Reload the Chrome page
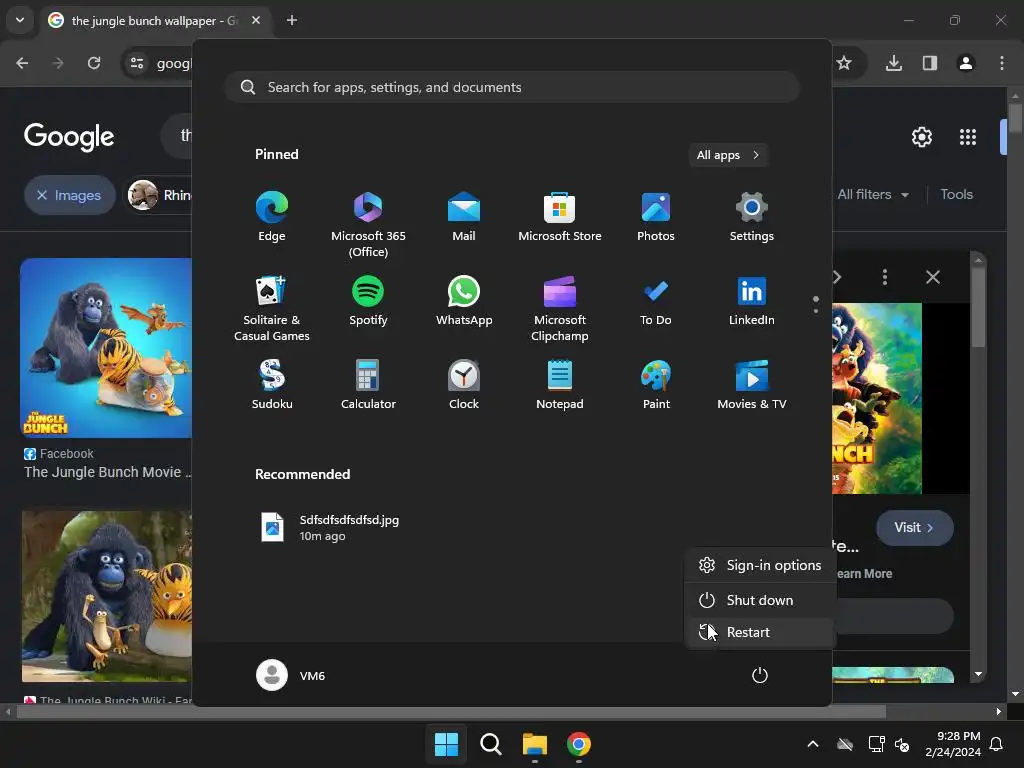The height and width of the screenshot is (768, 1024). pos(94,63)
